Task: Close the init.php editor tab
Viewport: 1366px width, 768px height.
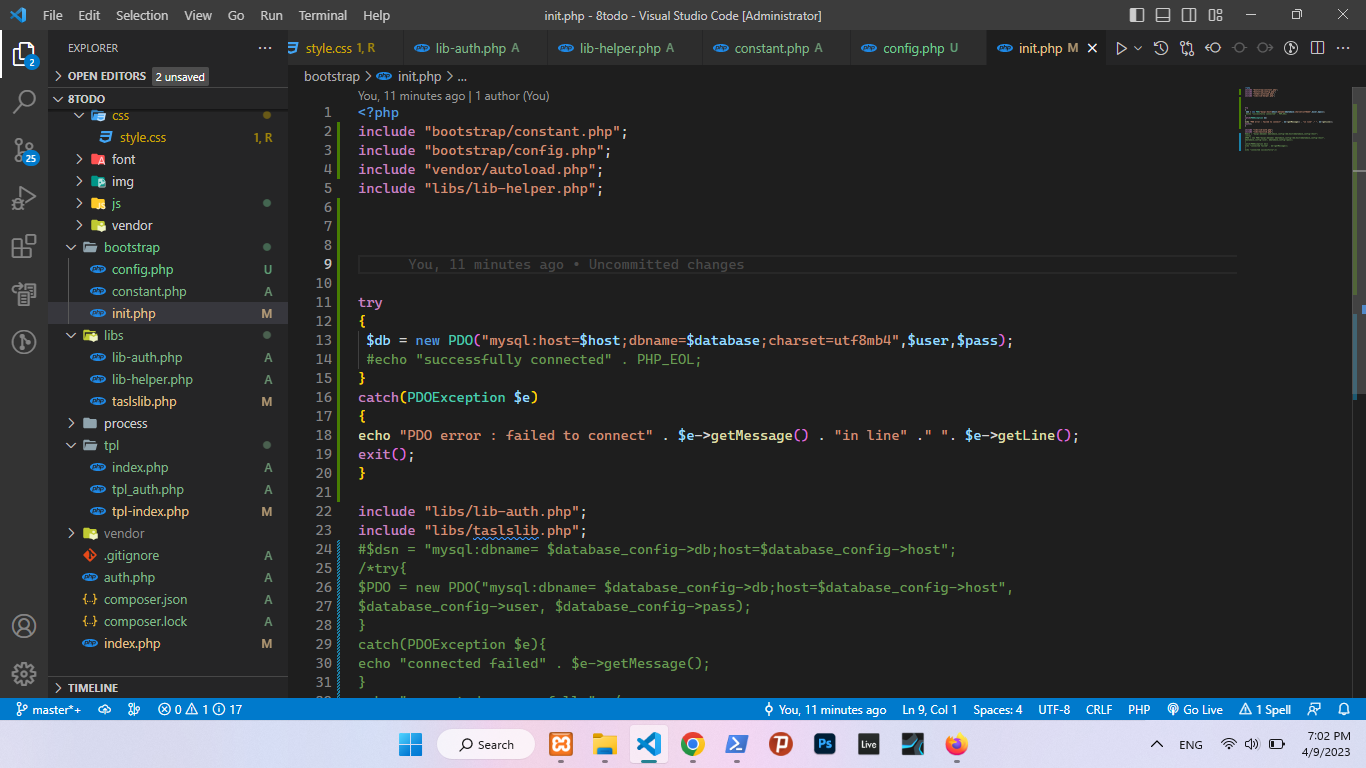Action: coord(1092,48)
